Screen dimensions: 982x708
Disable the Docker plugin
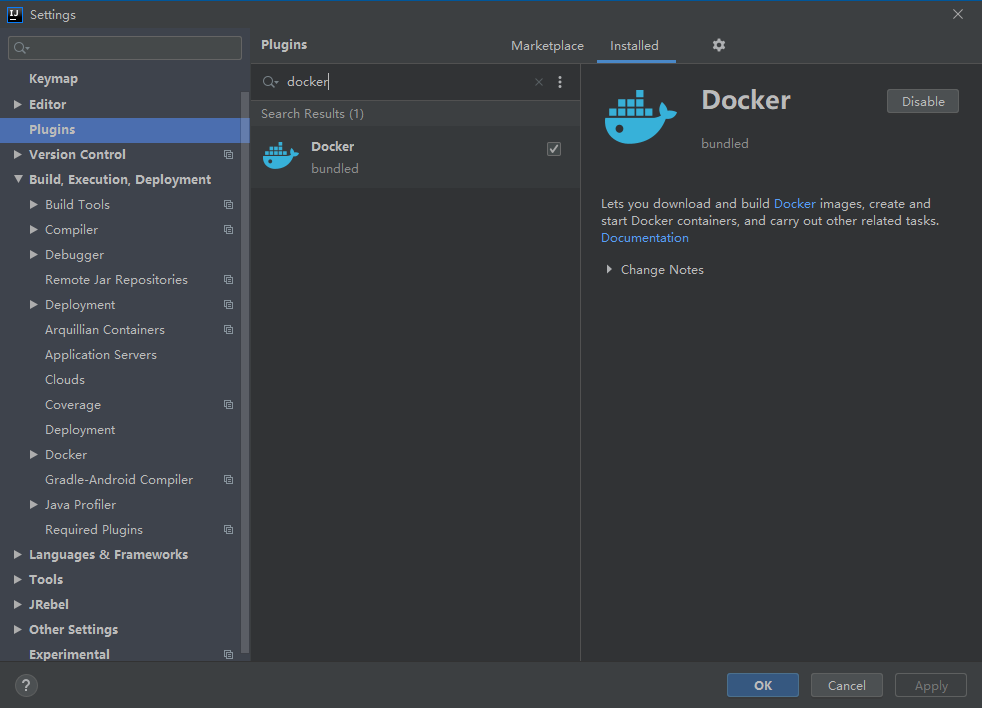(923, 102)
